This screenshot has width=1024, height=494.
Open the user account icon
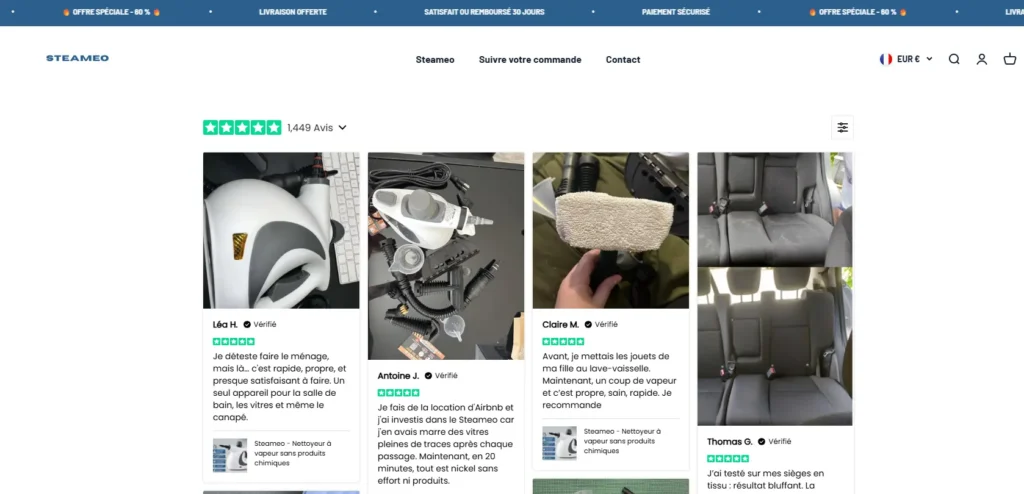pos(982,59)
